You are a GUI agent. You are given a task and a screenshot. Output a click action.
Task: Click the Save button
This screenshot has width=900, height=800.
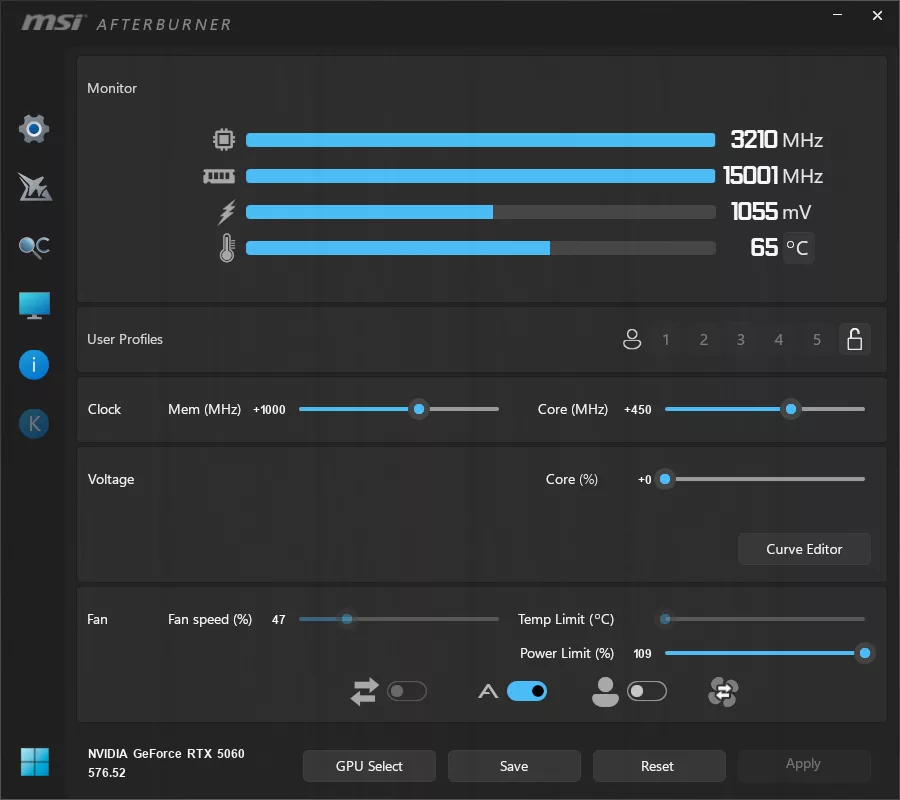514,766
